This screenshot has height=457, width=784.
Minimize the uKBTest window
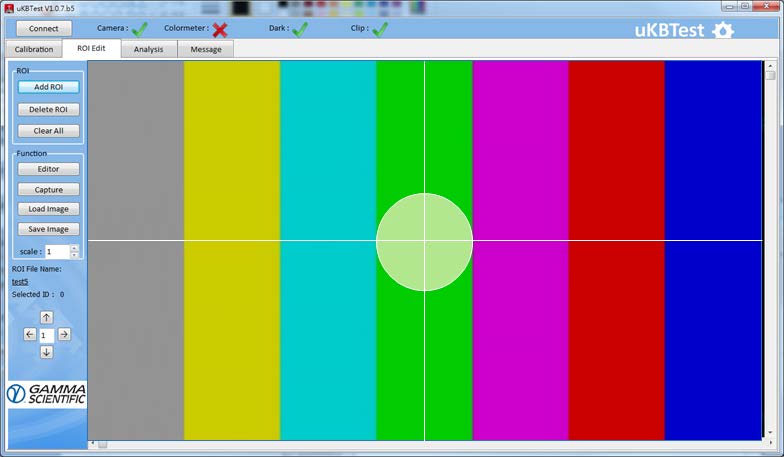coord(730,6)
